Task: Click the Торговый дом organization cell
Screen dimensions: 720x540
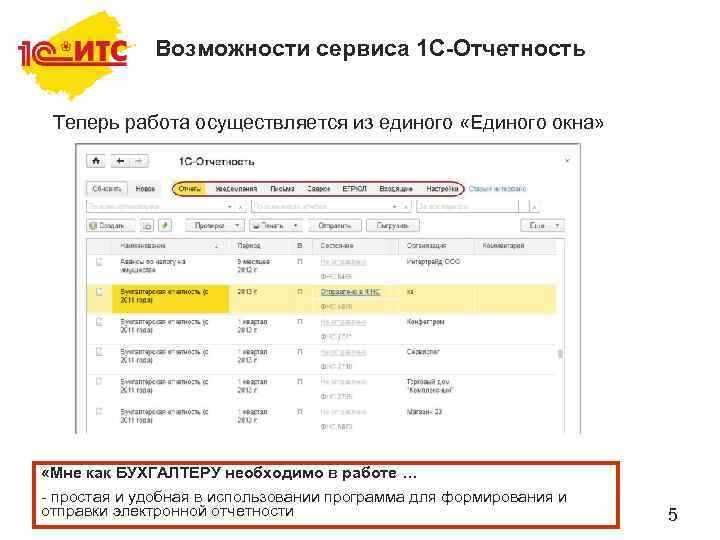Action: tap(430, 386)
